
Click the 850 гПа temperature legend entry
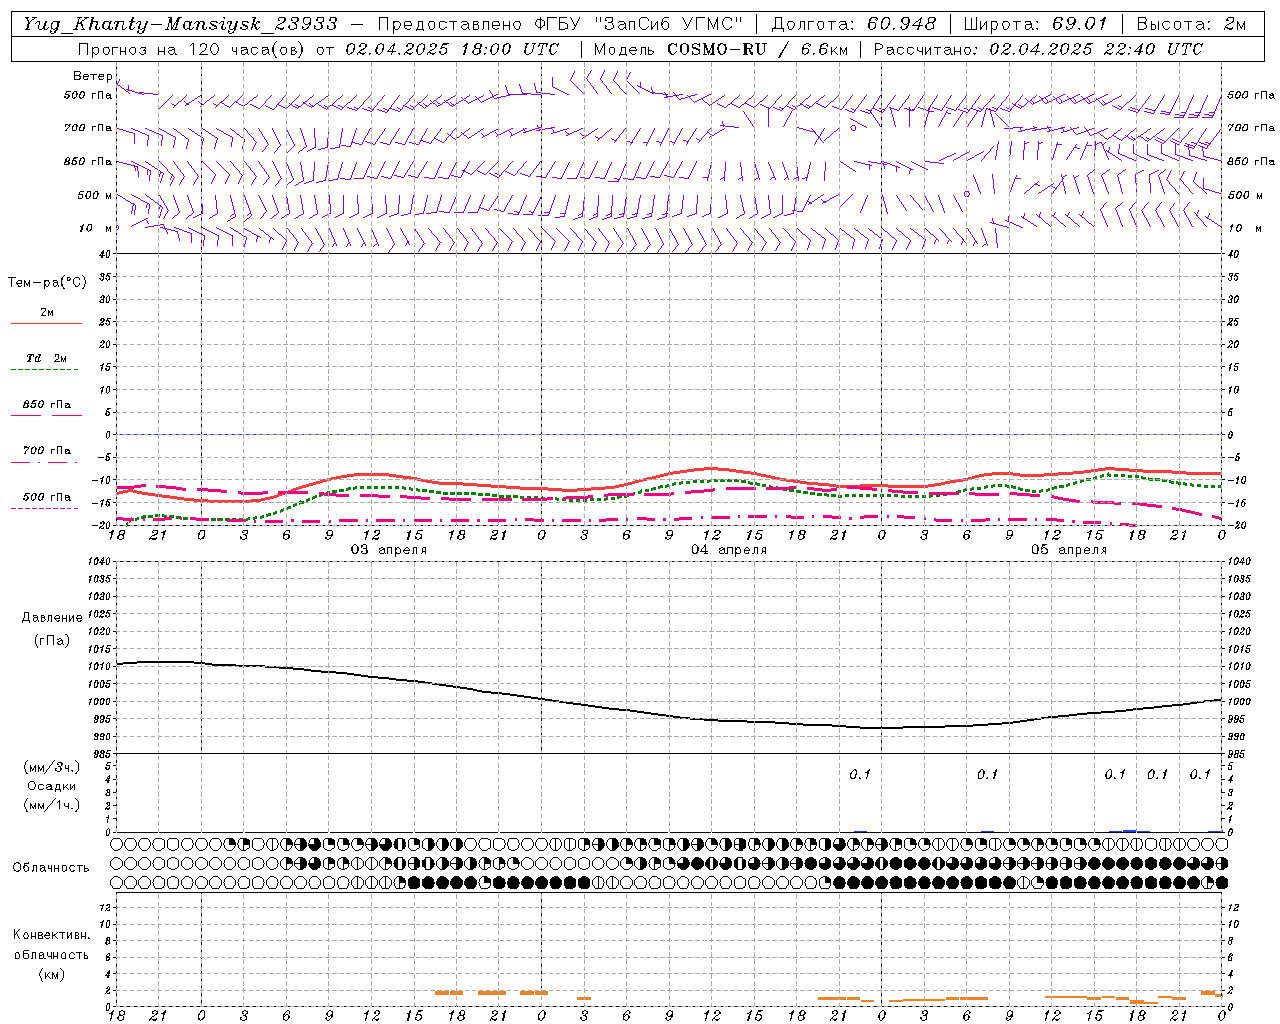click(47, 405)
